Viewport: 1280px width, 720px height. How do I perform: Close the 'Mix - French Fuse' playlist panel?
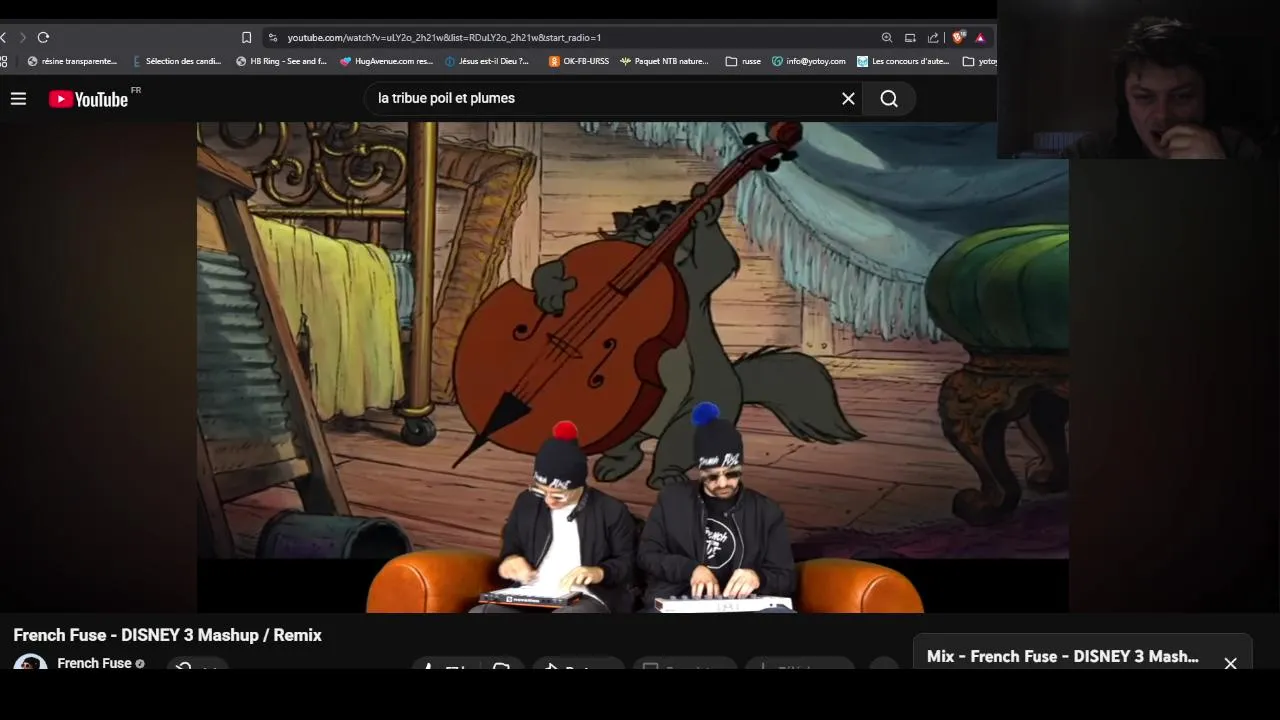(x=1230, y=663)
